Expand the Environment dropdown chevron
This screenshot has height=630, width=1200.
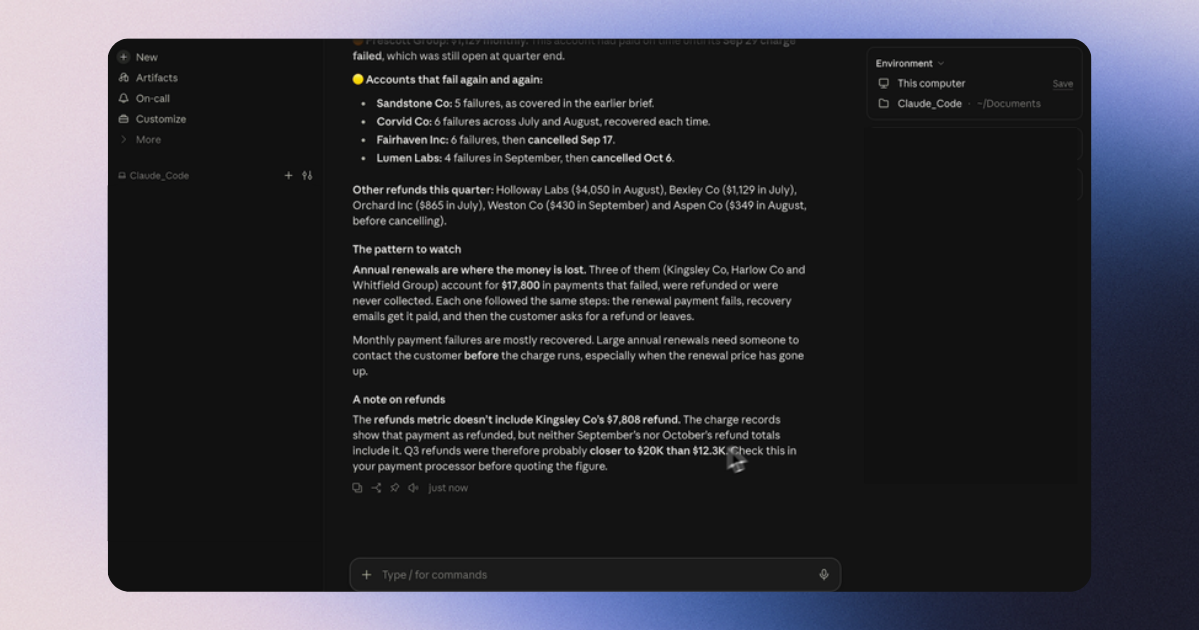(x=940, y=63)
